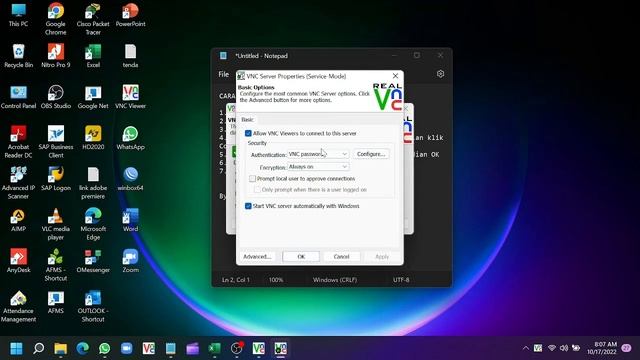Open Excel desktop shortcut

click(93, 56)
